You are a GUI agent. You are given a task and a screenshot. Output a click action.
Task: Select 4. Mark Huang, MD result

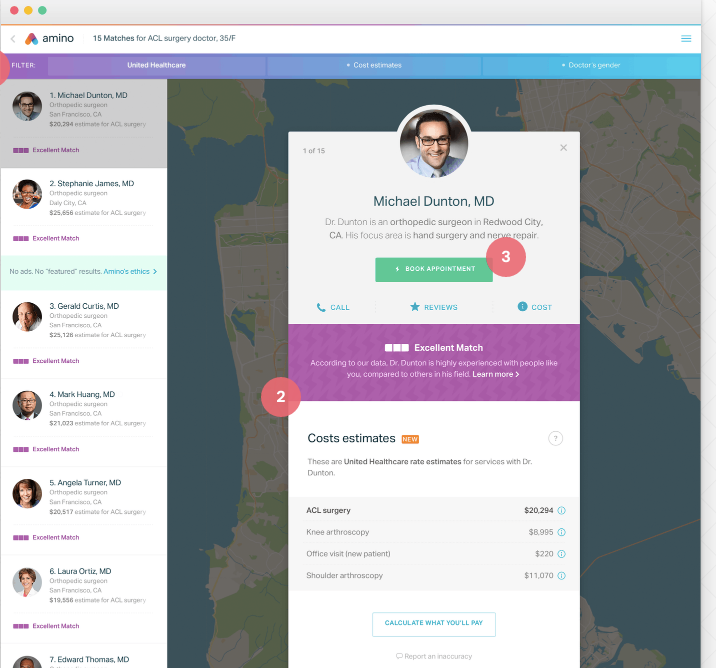click(x=84, y=422)
